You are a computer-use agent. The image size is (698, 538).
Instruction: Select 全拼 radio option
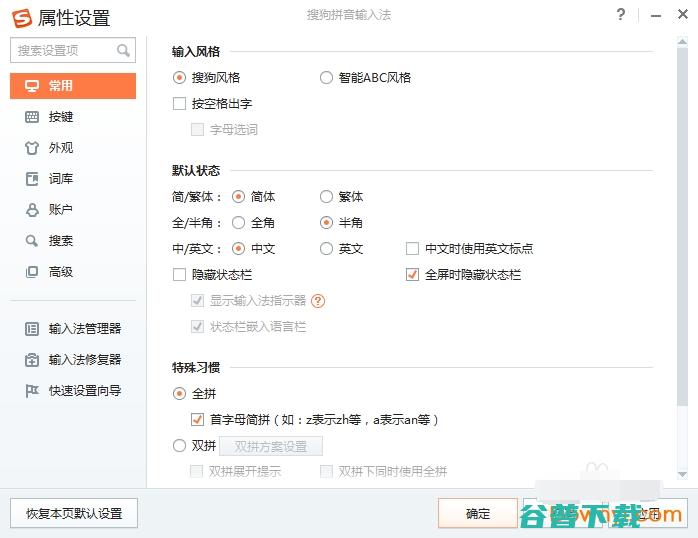(179, 393)
